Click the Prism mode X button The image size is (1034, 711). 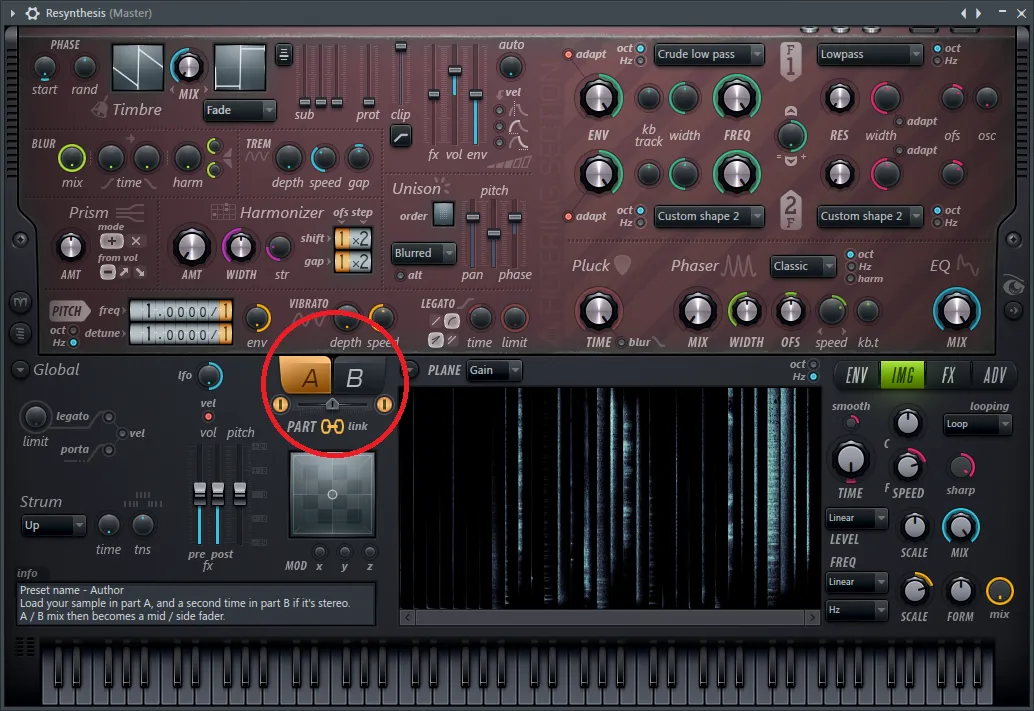[x=136, y=241]
